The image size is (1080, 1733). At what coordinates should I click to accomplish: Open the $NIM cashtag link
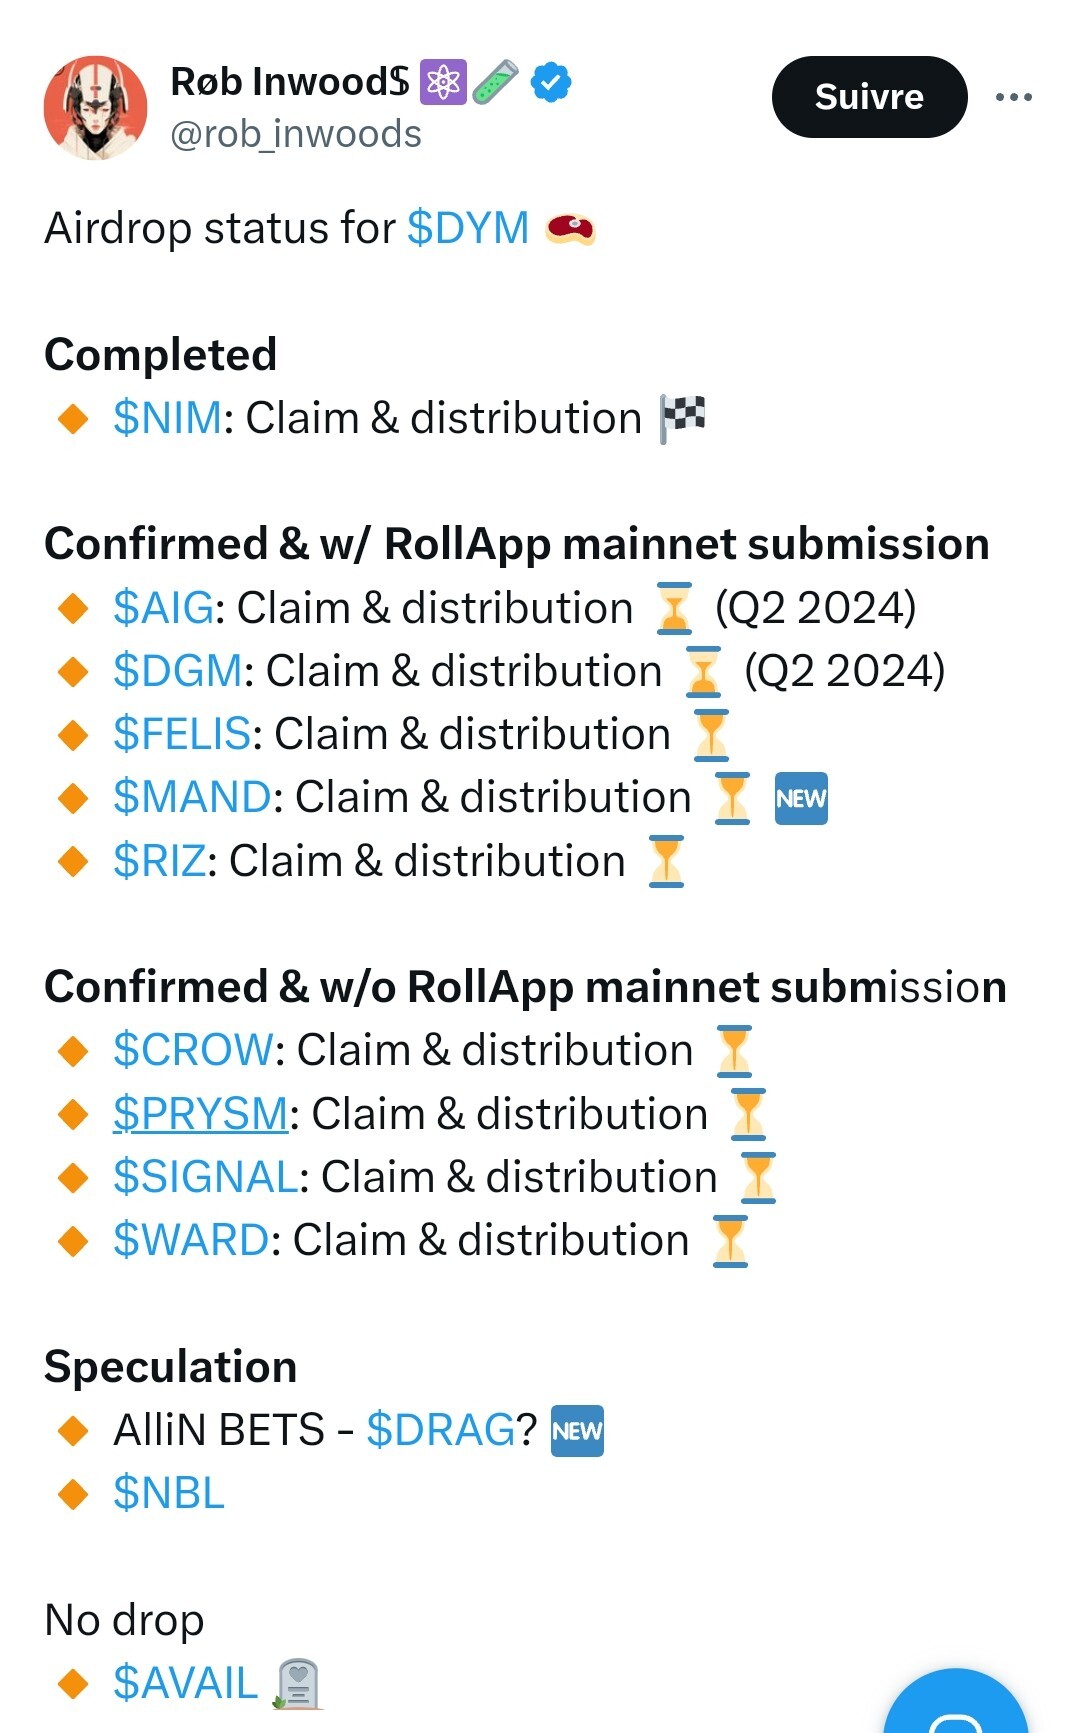(x=167, y=418)
